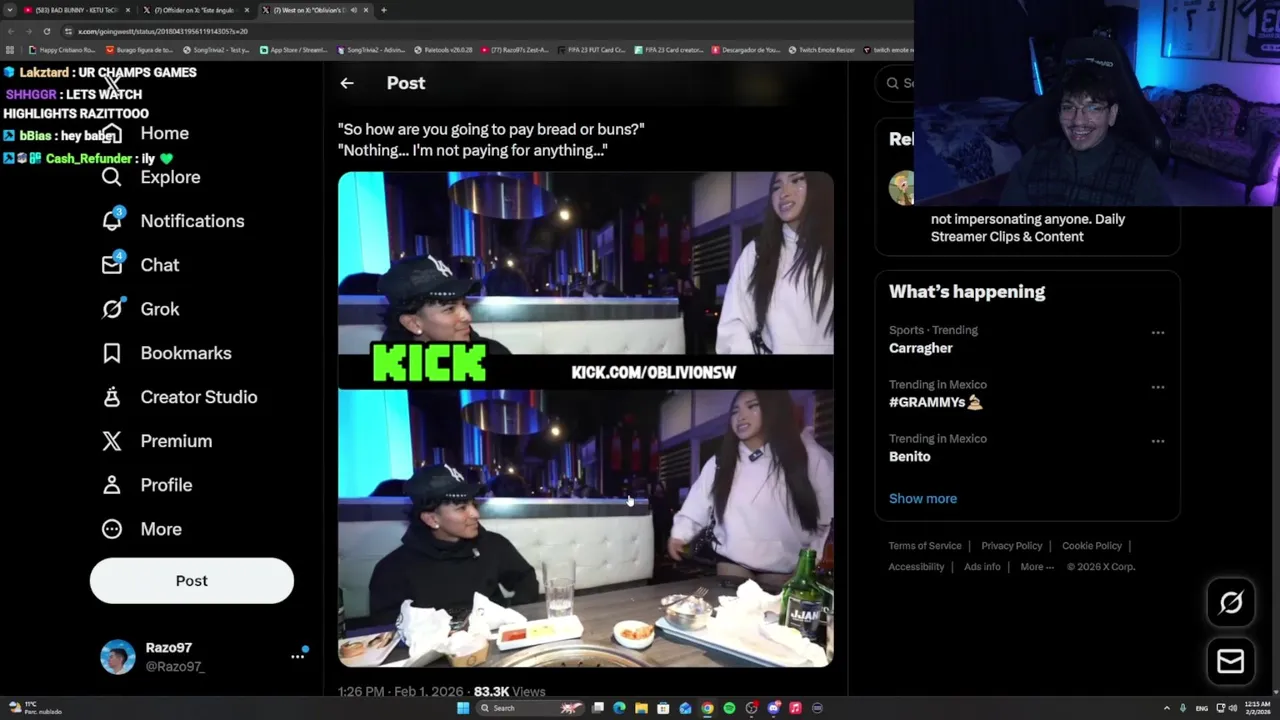The height and width of the screenshot is (720, 1280).
Task: Click the 83.3K Views count
Action: coord(509,691)
